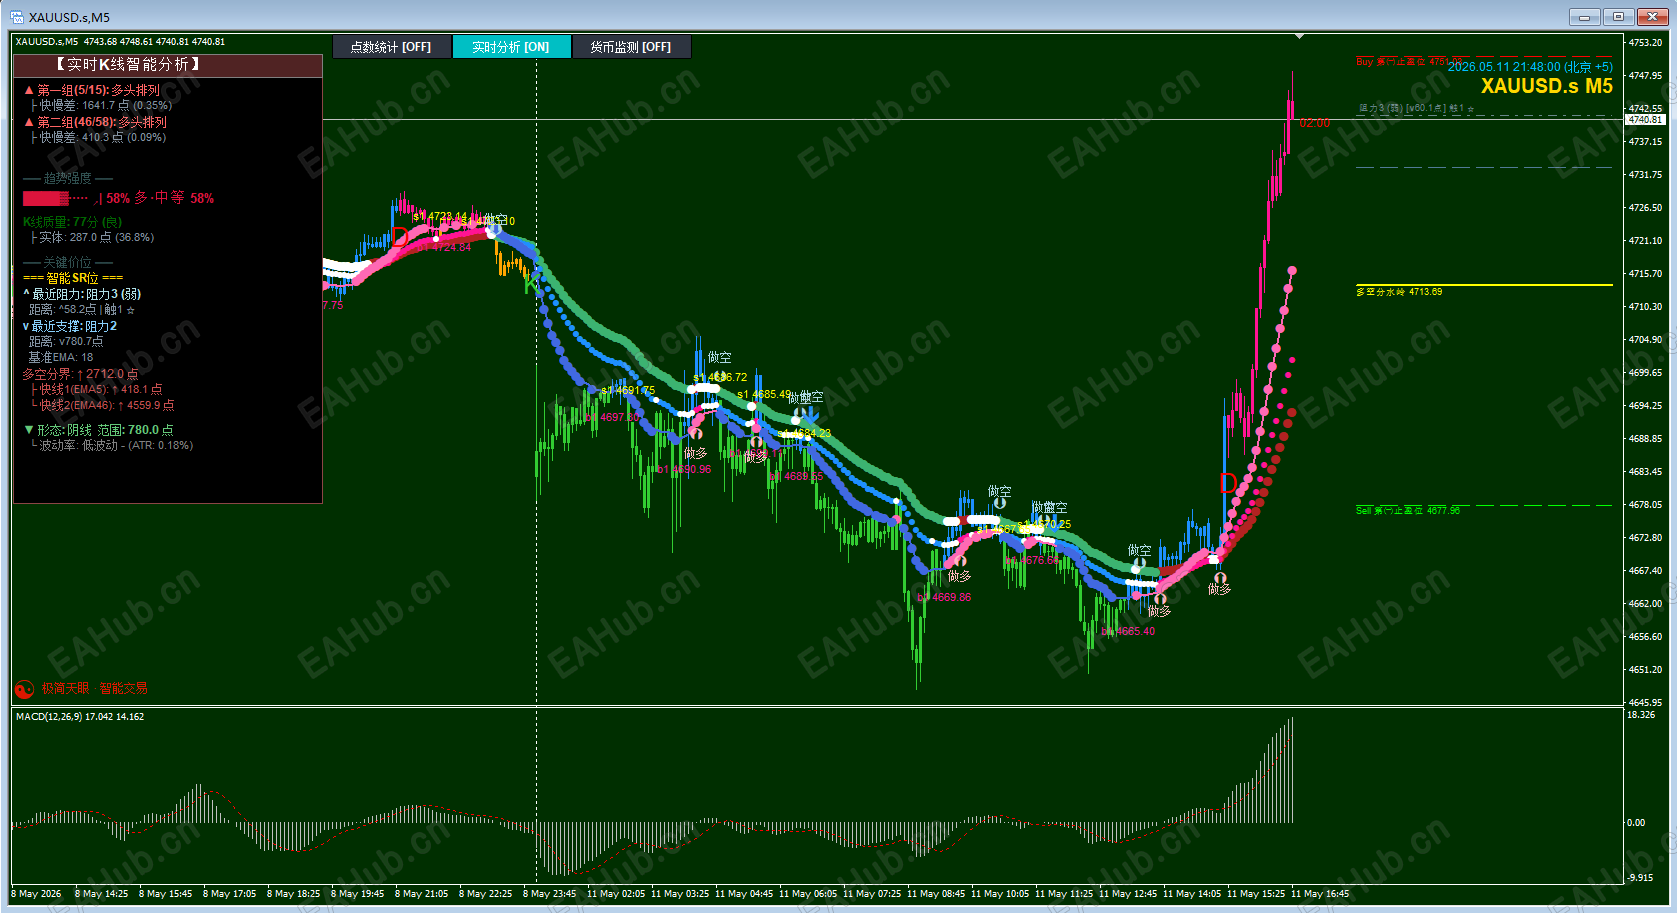Click the red D marker near 4724.84

tap(400, 237)
